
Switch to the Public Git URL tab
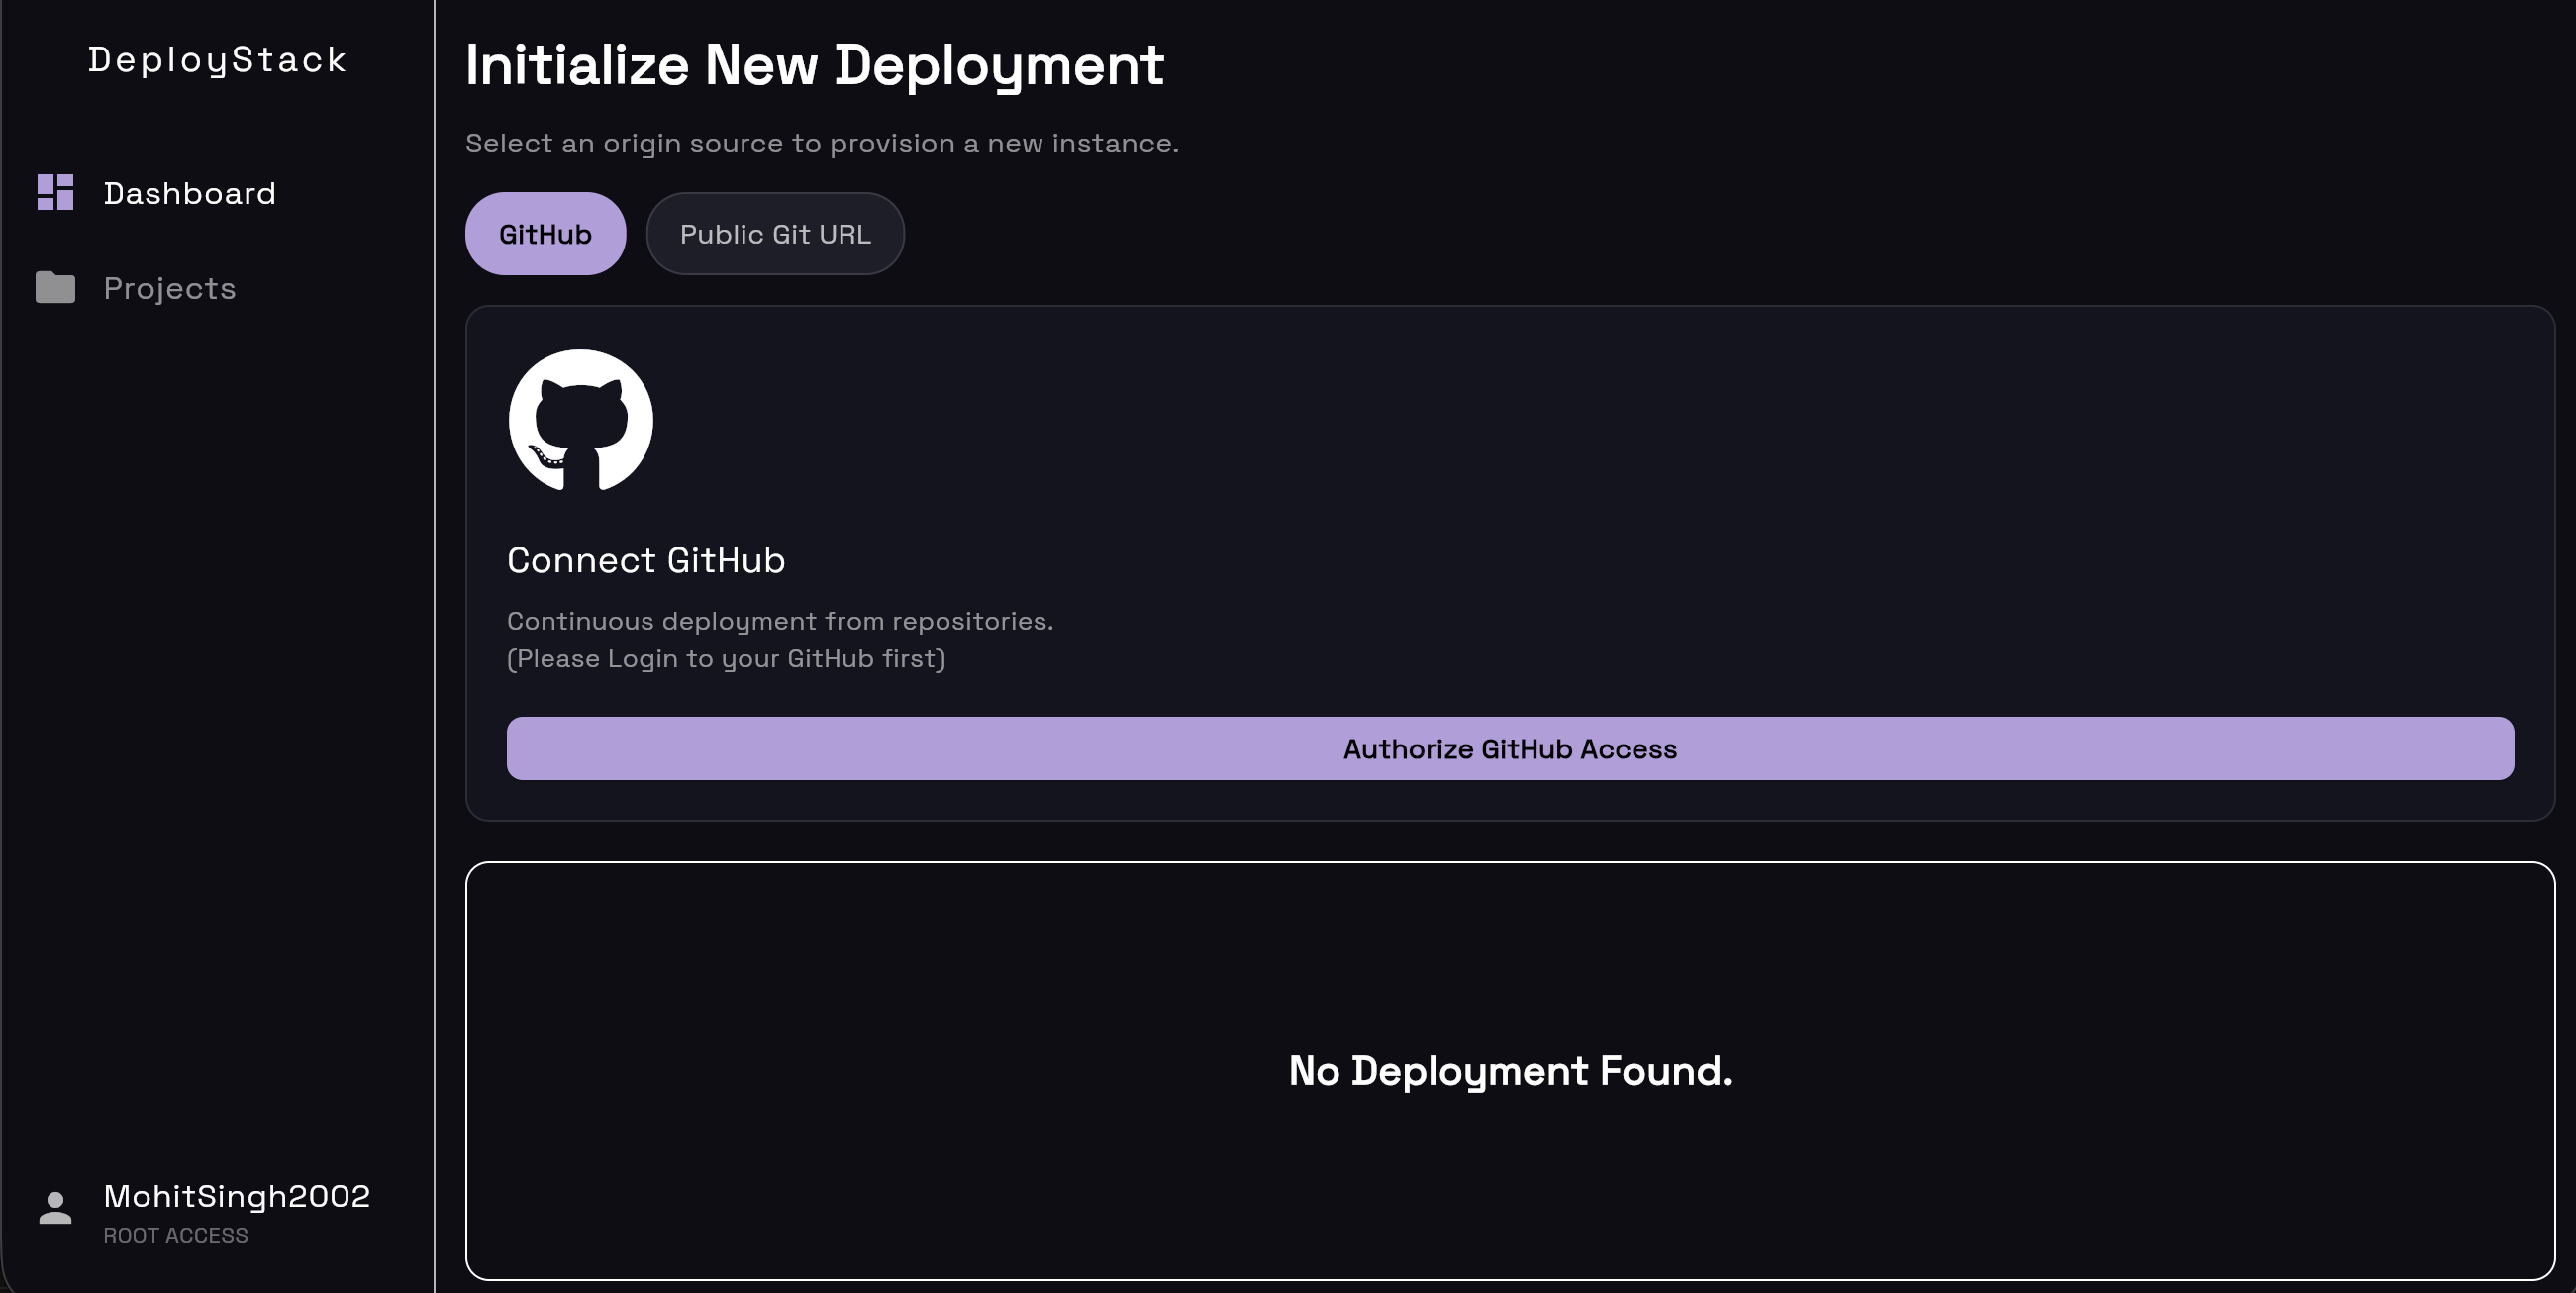click(775, 233)
